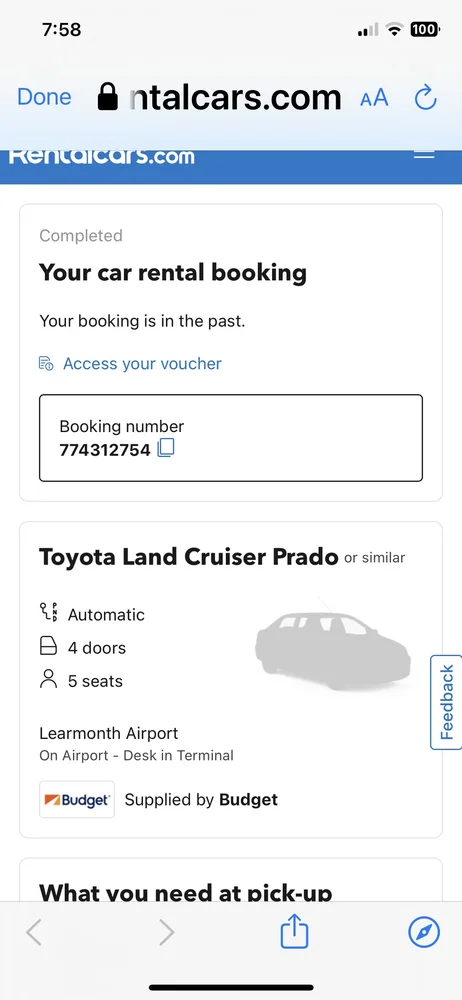Open the Access your voucher link
The image size is (462, 1000).
tap(142, 364)
